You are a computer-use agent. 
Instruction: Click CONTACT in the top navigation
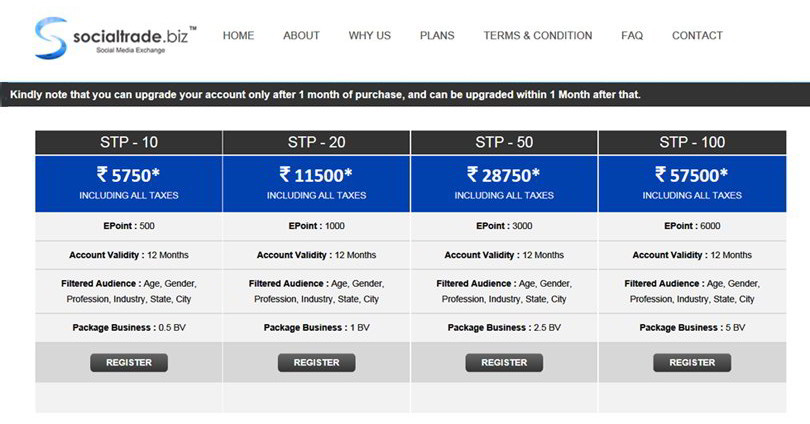697,36
